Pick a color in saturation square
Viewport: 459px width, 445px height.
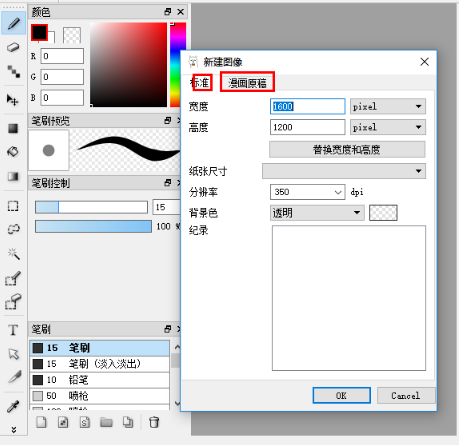tap(128, 65)
